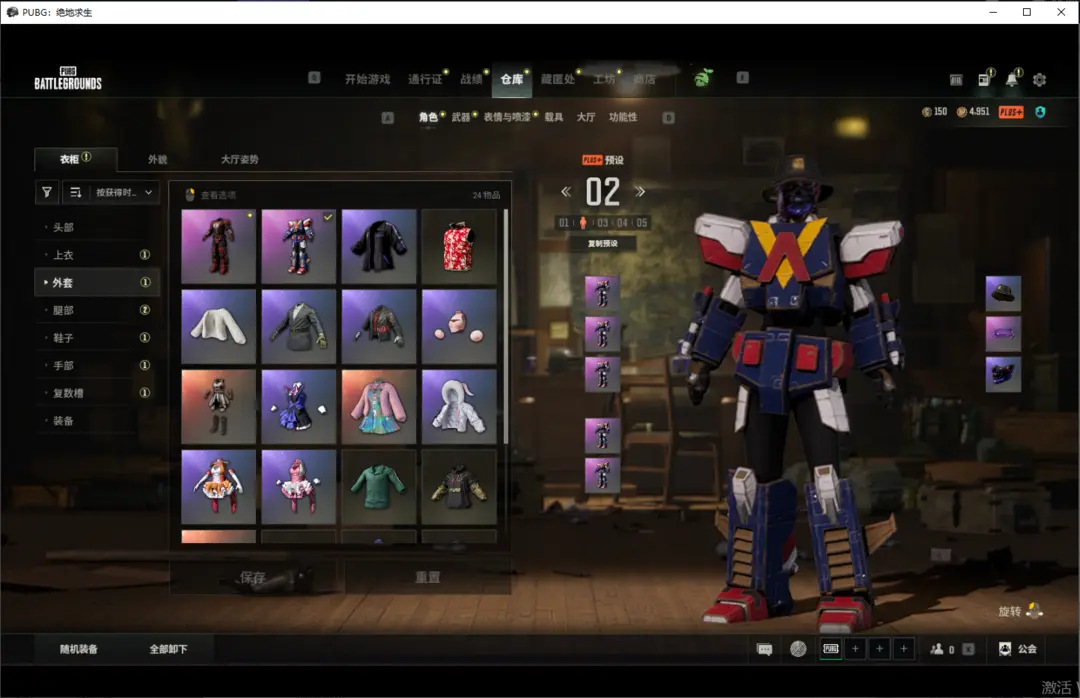
Task: Go to 开始游戏 tab
Action: (367, 79)
